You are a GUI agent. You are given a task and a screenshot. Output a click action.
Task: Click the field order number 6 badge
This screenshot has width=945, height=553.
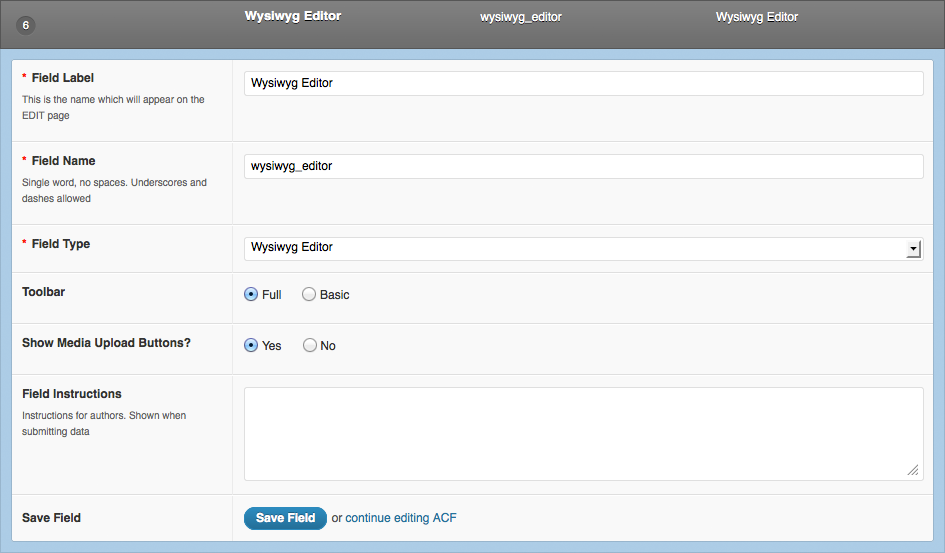[25, 25]
